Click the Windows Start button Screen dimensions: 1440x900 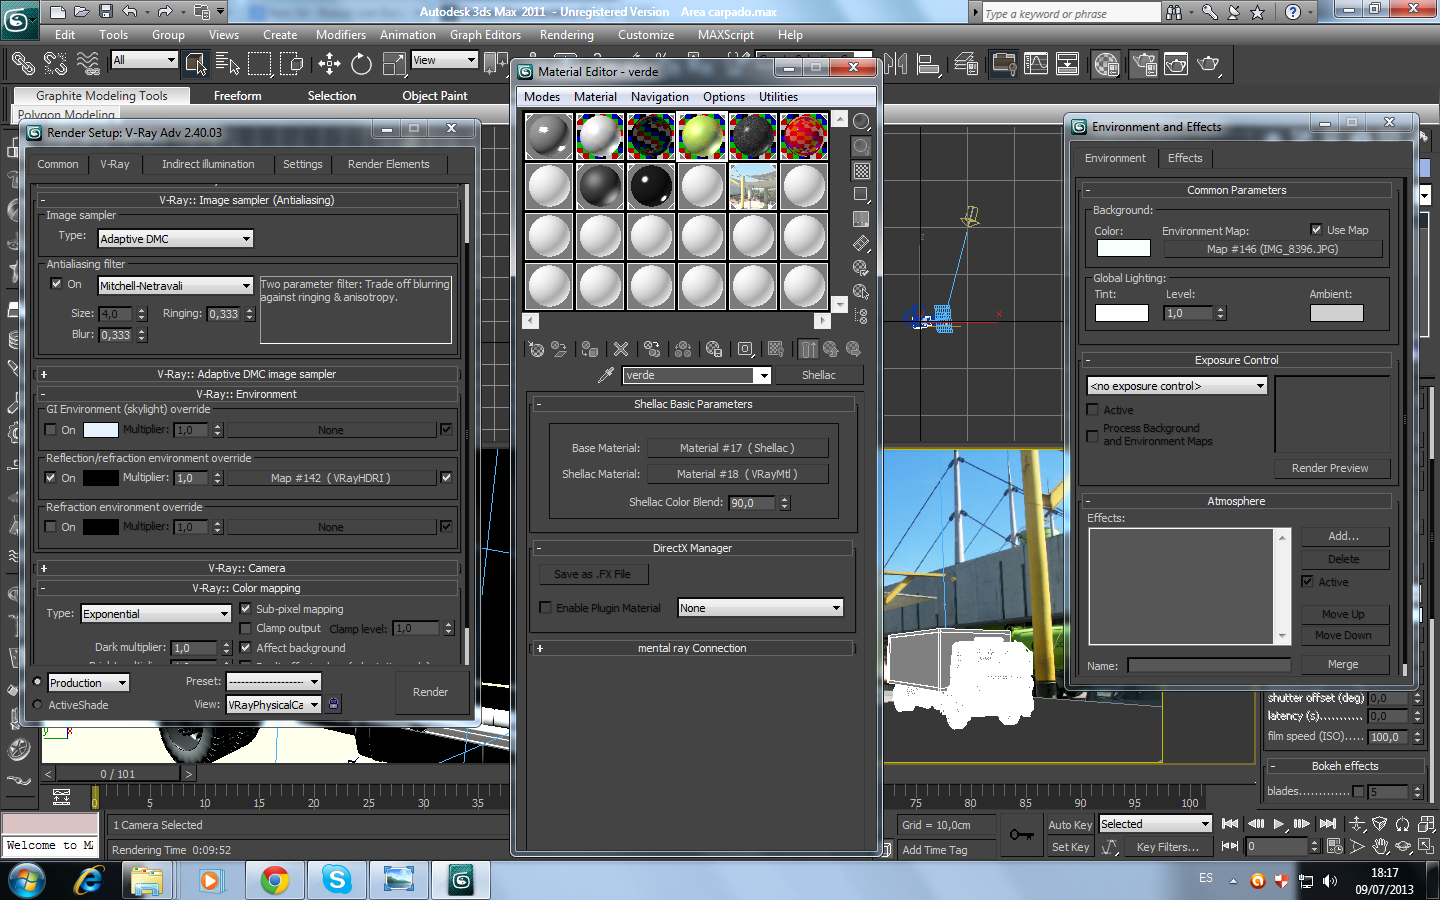point(26,880)
